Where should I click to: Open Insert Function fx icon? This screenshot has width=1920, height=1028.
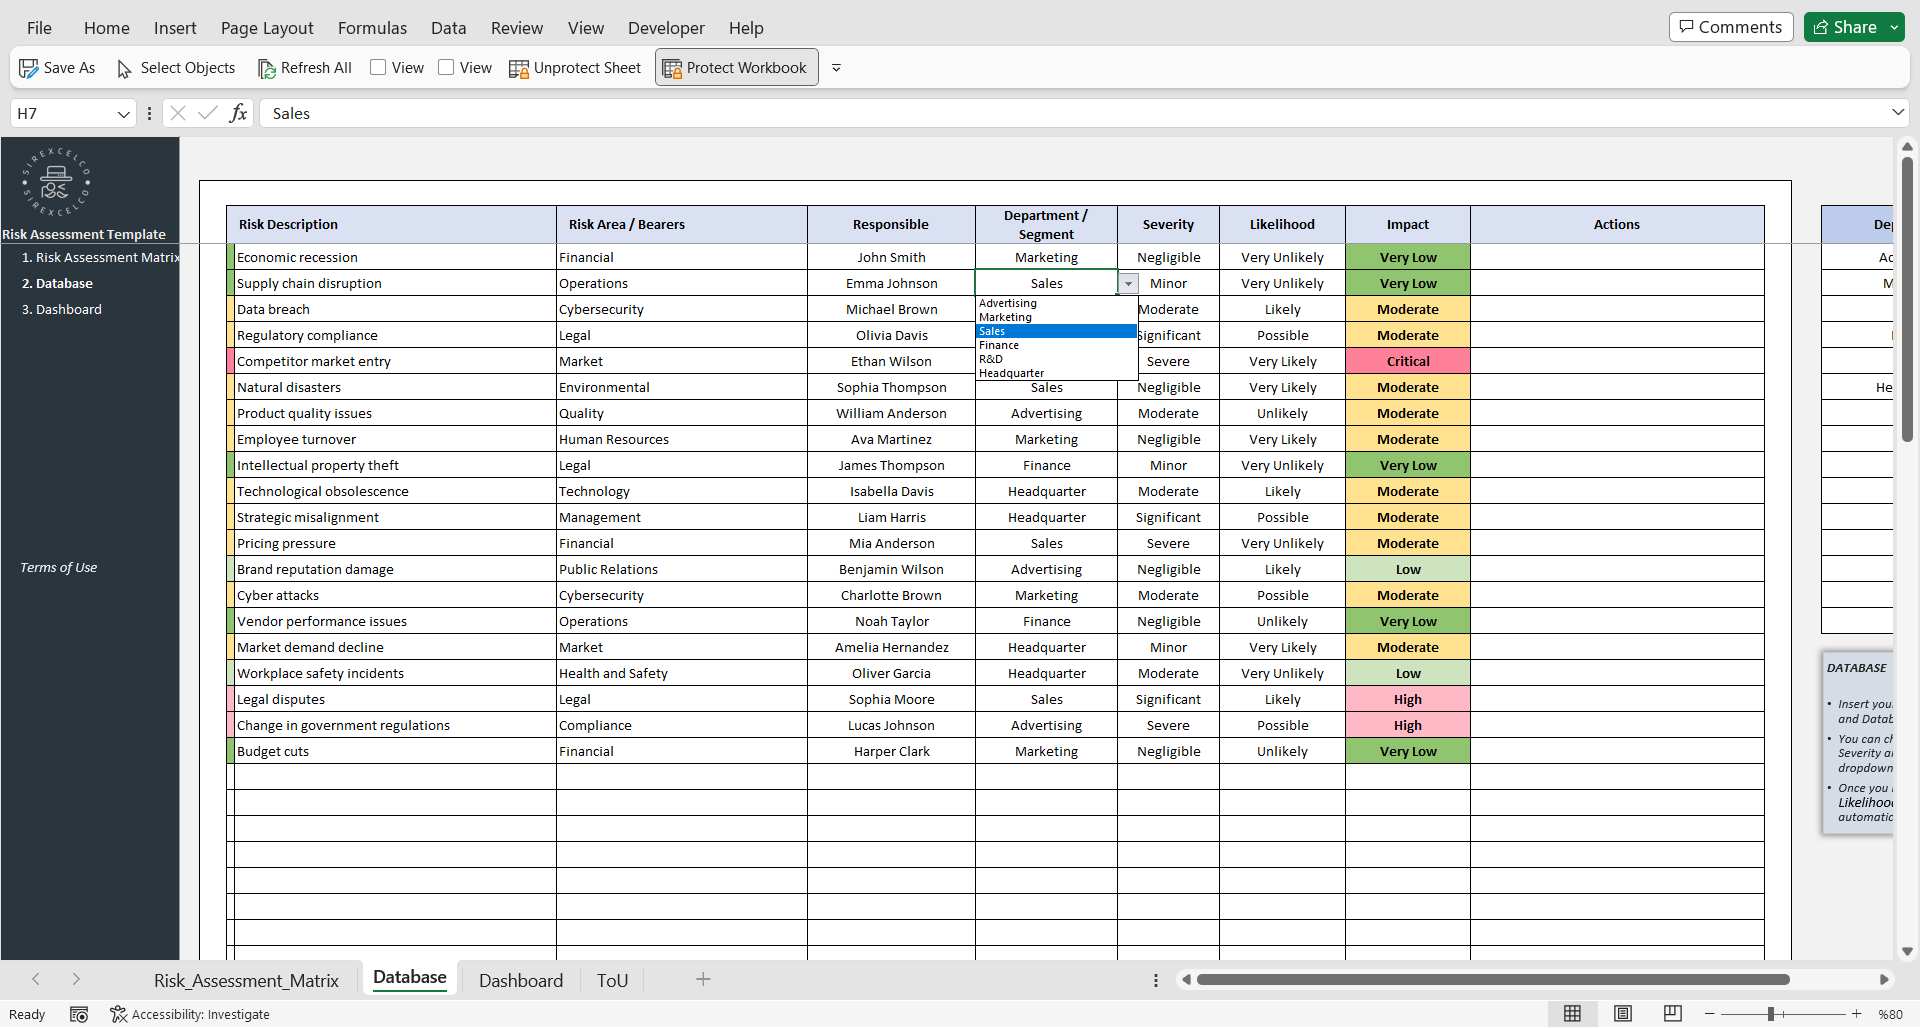[x=239, y=113]
